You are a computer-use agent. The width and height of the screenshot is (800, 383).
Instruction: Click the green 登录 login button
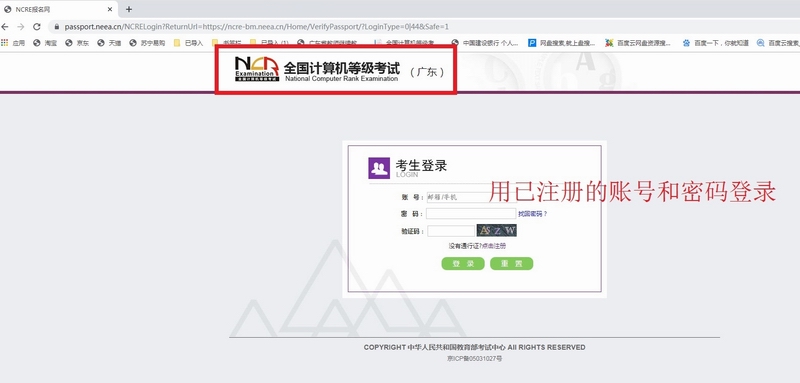[x=463, y=264]
